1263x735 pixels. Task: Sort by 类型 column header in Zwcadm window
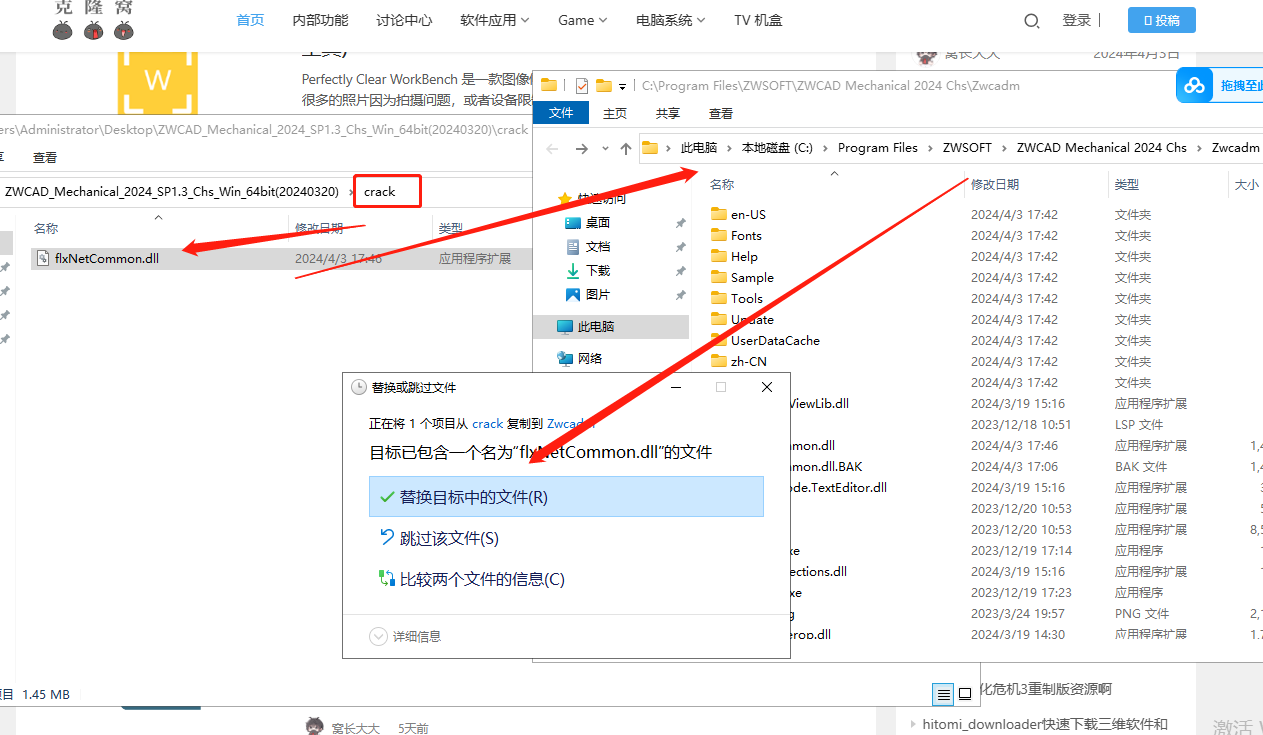pos(1127,185)
